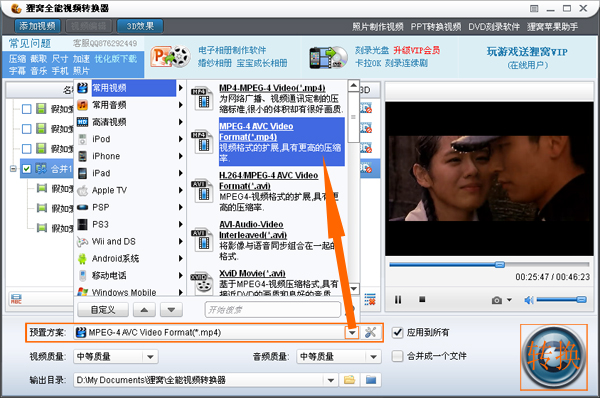Open preset settings wrench icon
The width and height of the screenshot is (600, 398).
click(x=370, y=333)
